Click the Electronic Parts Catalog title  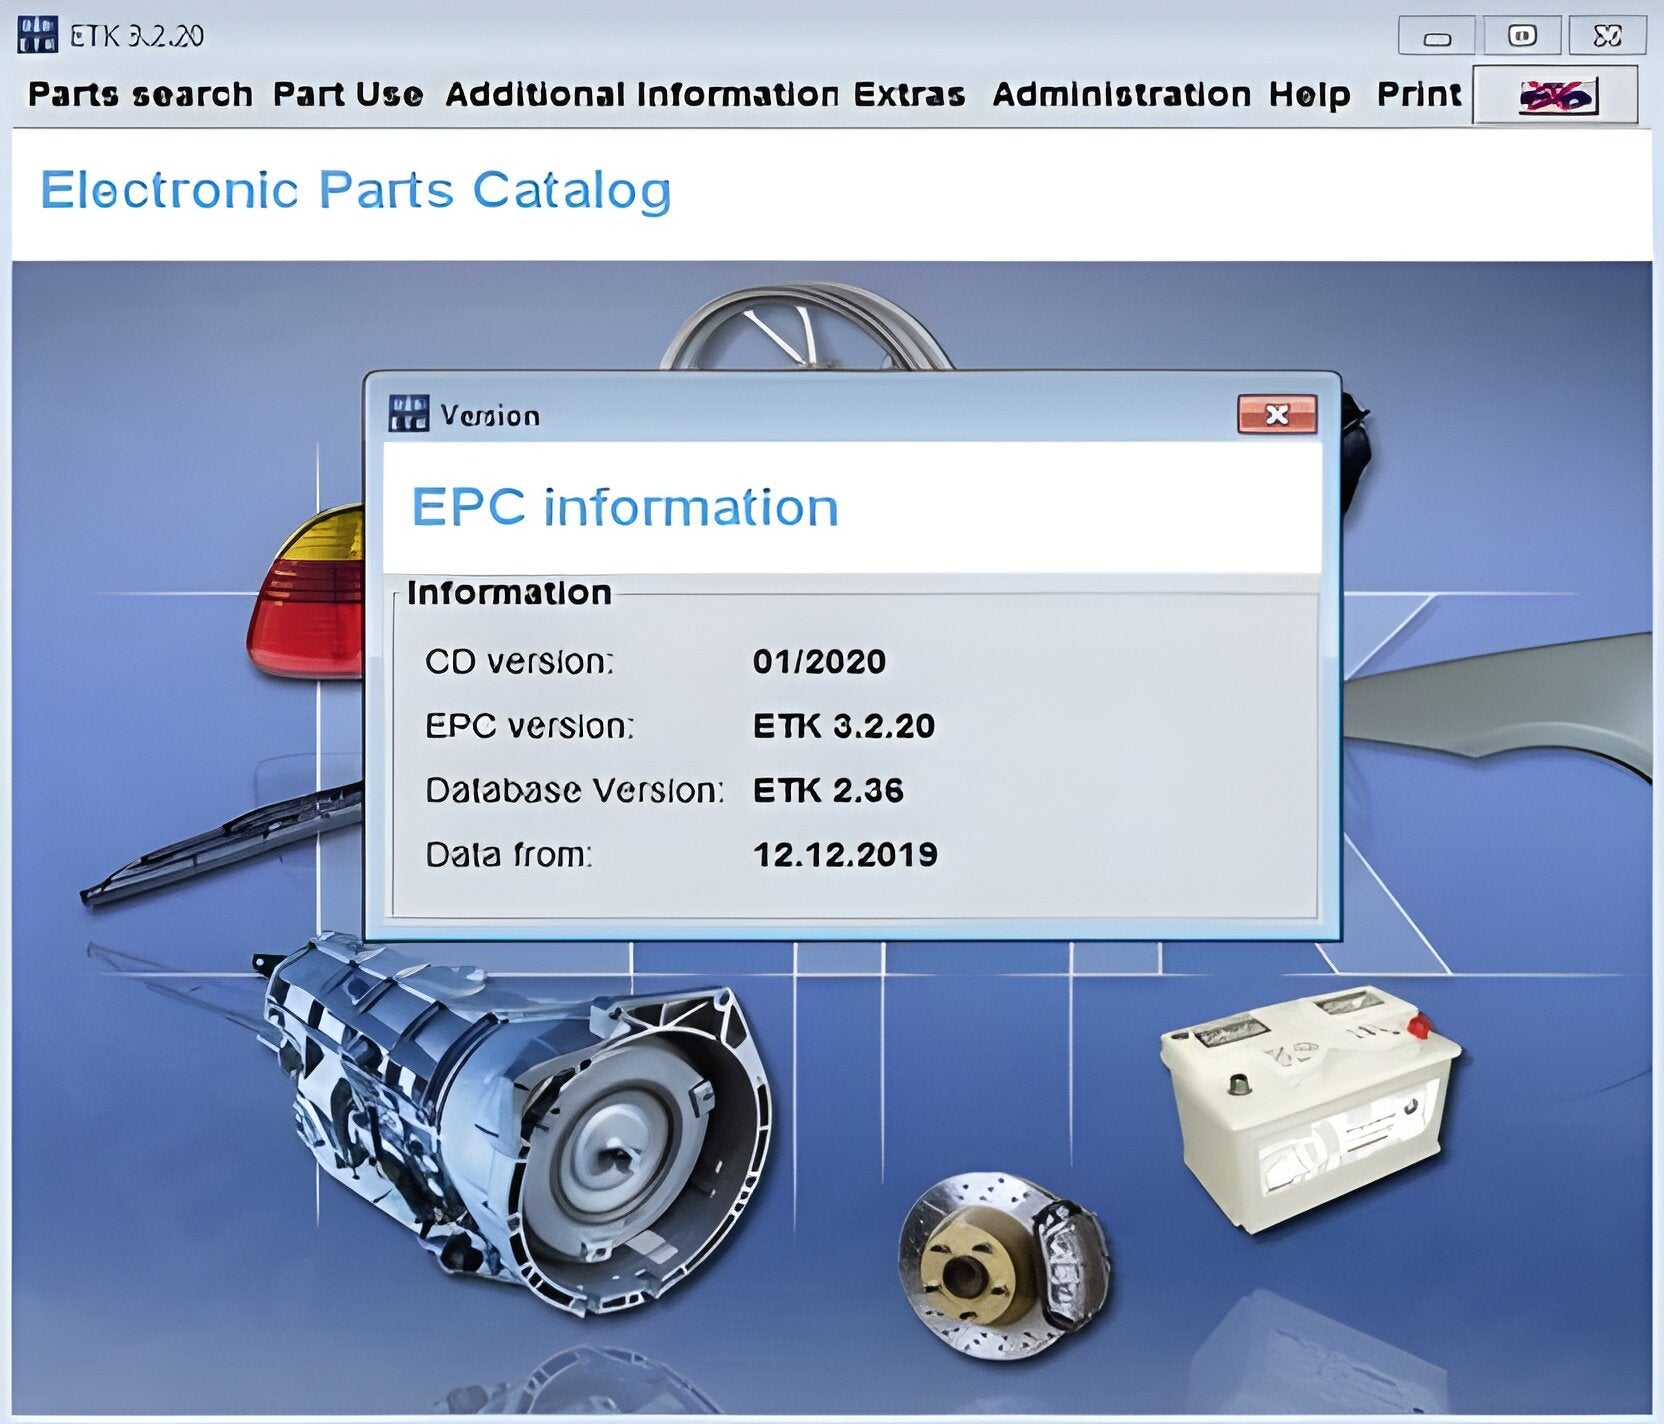pos(355,190)
